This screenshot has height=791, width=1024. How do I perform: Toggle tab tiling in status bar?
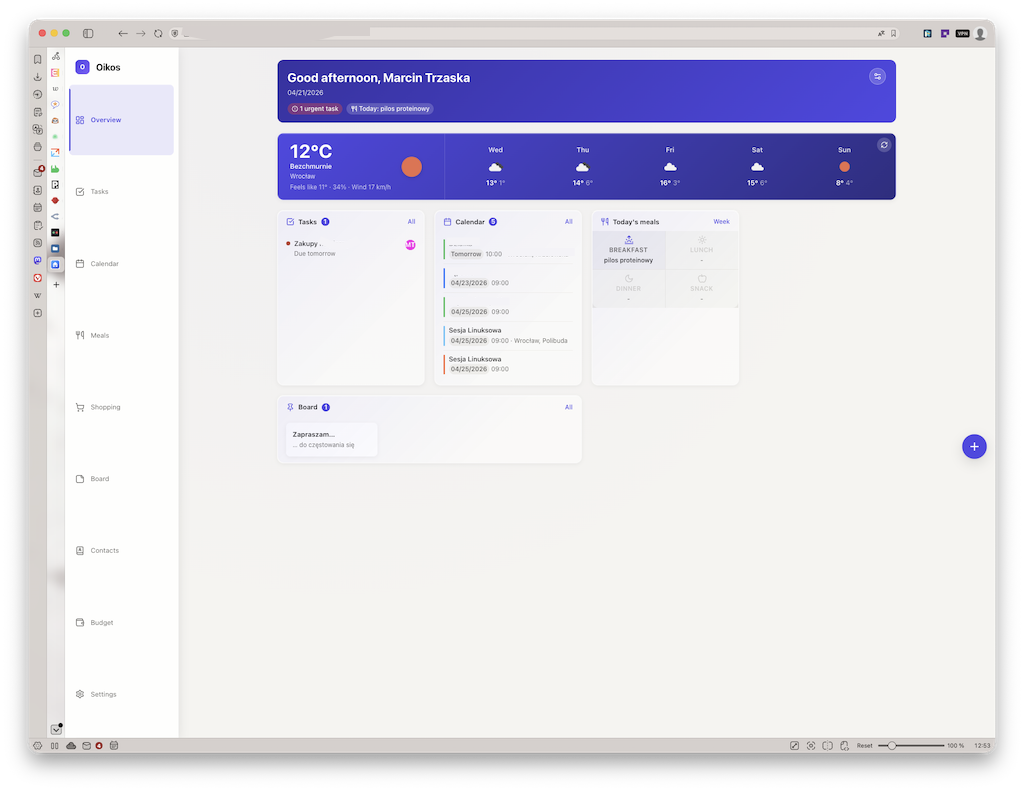(x=827, y=745)
